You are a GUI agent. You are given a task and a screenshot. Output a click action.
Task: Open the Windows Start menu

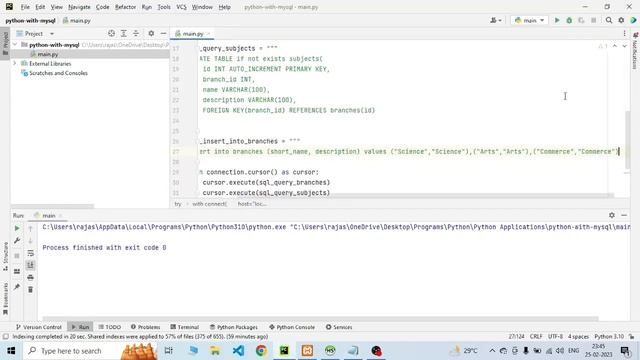11,351
